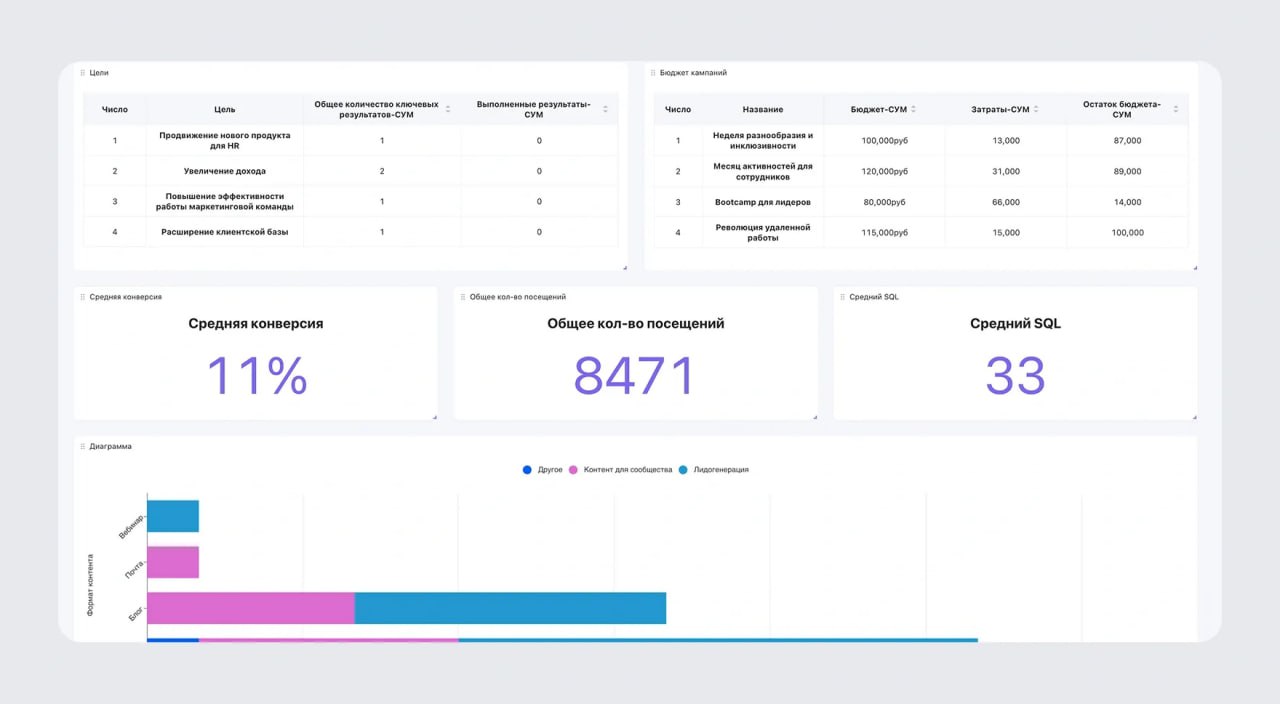Screen dimensions: 1280x704
Task: Click the pink bar for "Блог" in the chart
Action: (250, 608)
